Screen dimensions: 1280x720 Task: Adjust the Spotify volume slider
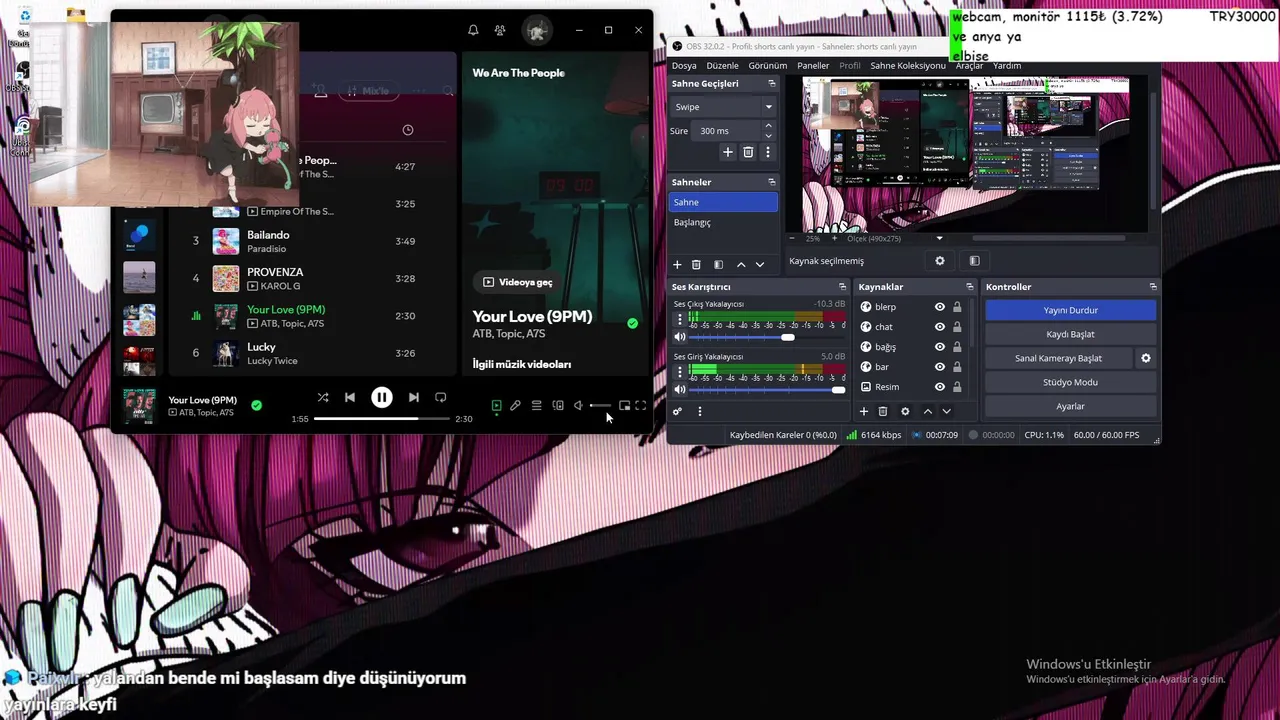pos(600,405)
